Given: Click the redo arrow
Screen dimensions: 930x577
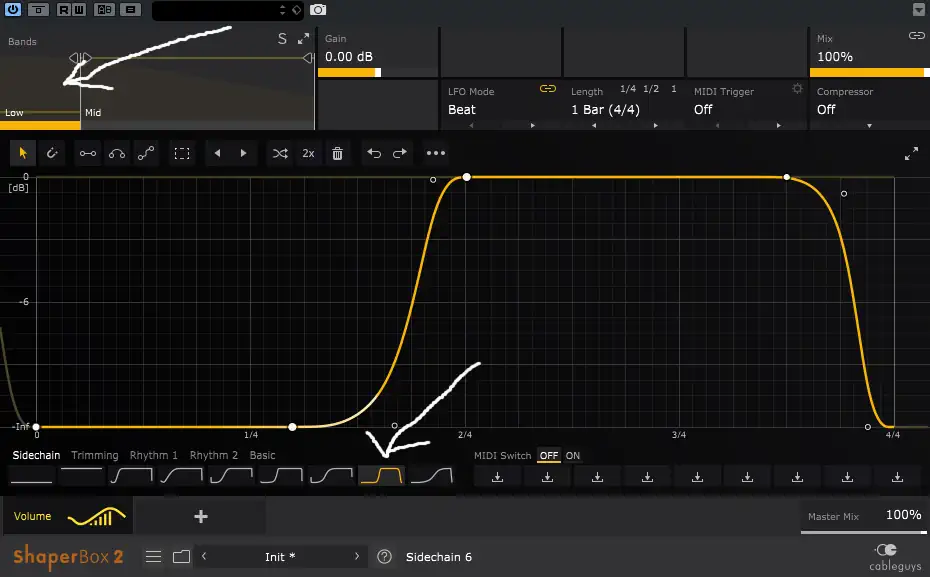Looking at the screenshot, I should click(400, 153).
